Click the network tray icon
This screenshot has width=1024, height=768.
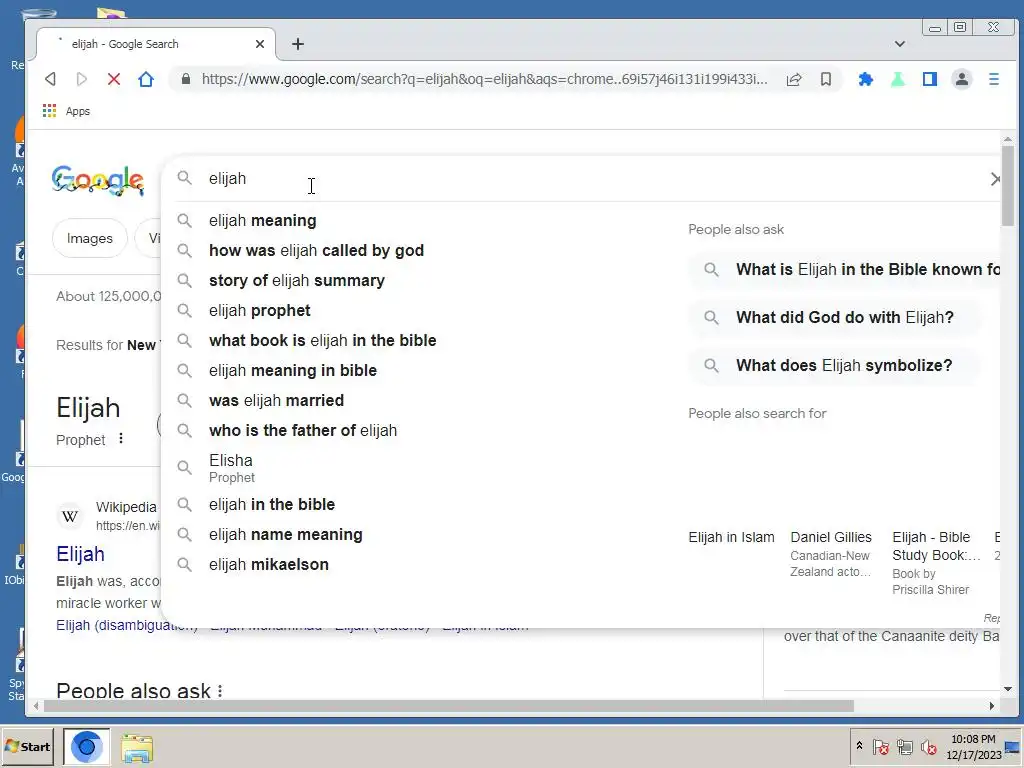904,747
